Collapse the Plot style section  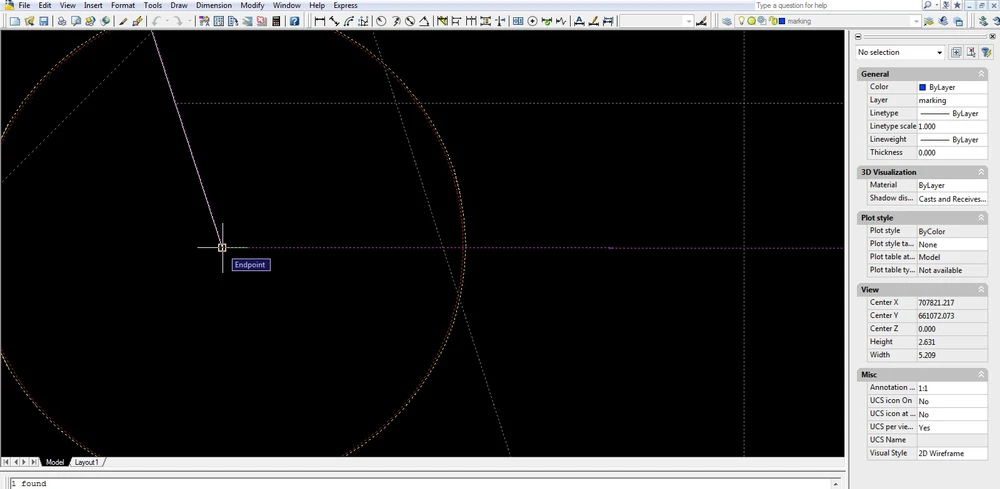click(x=981, y=218)
